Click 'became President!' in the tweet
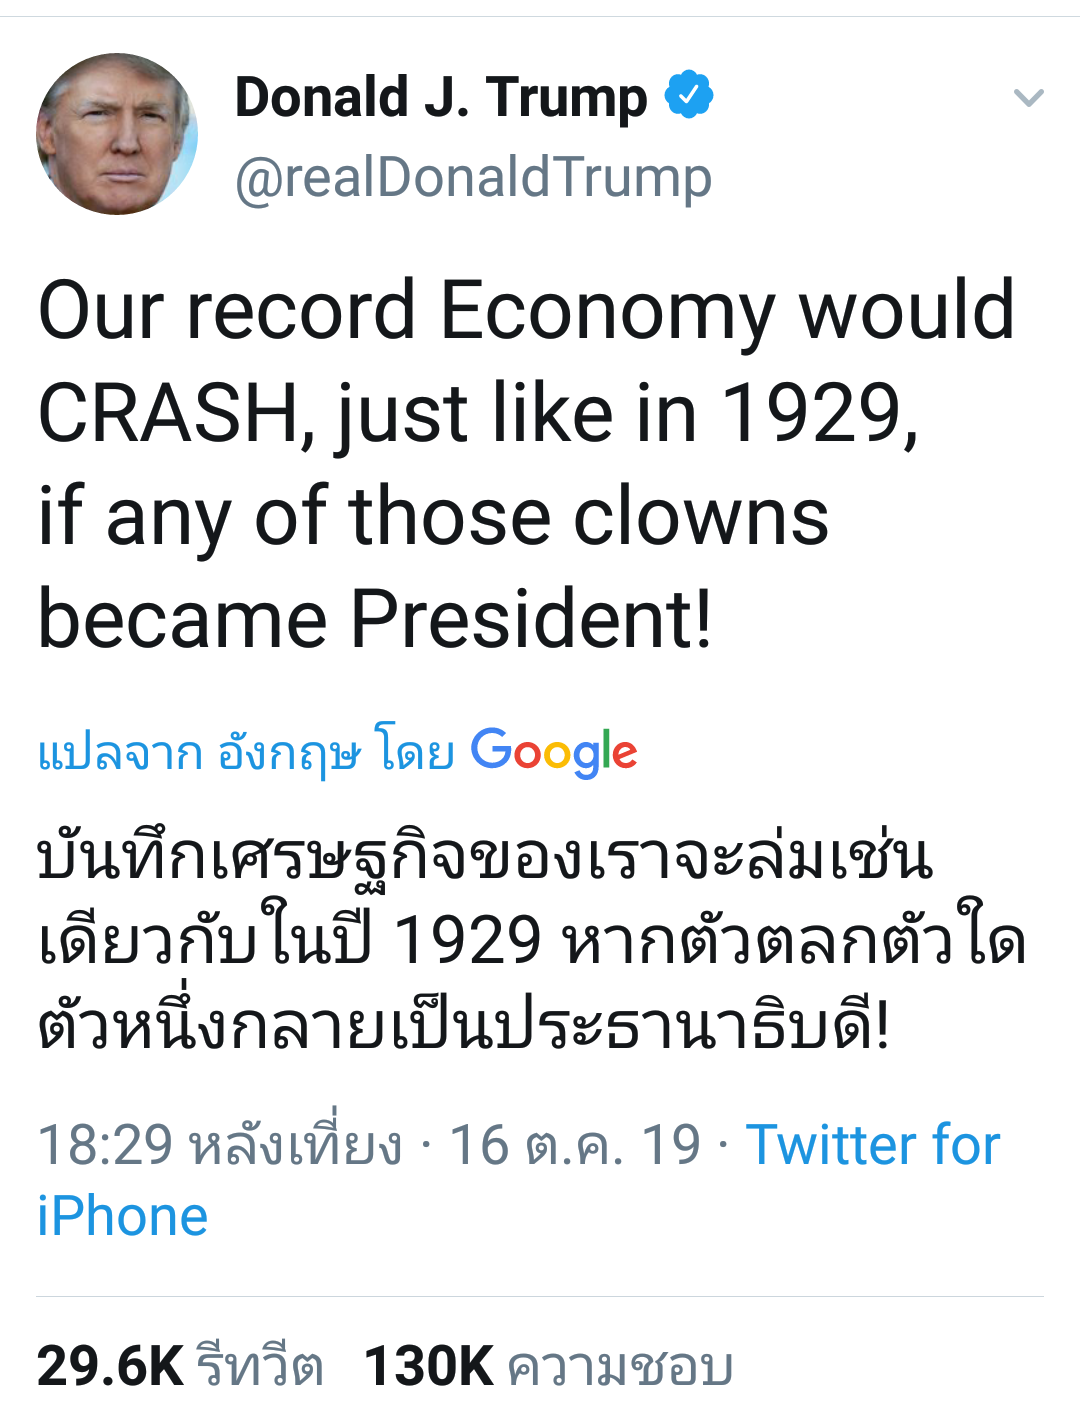This screenshot has height=1409, width=1080. click(x=375, y=619)
